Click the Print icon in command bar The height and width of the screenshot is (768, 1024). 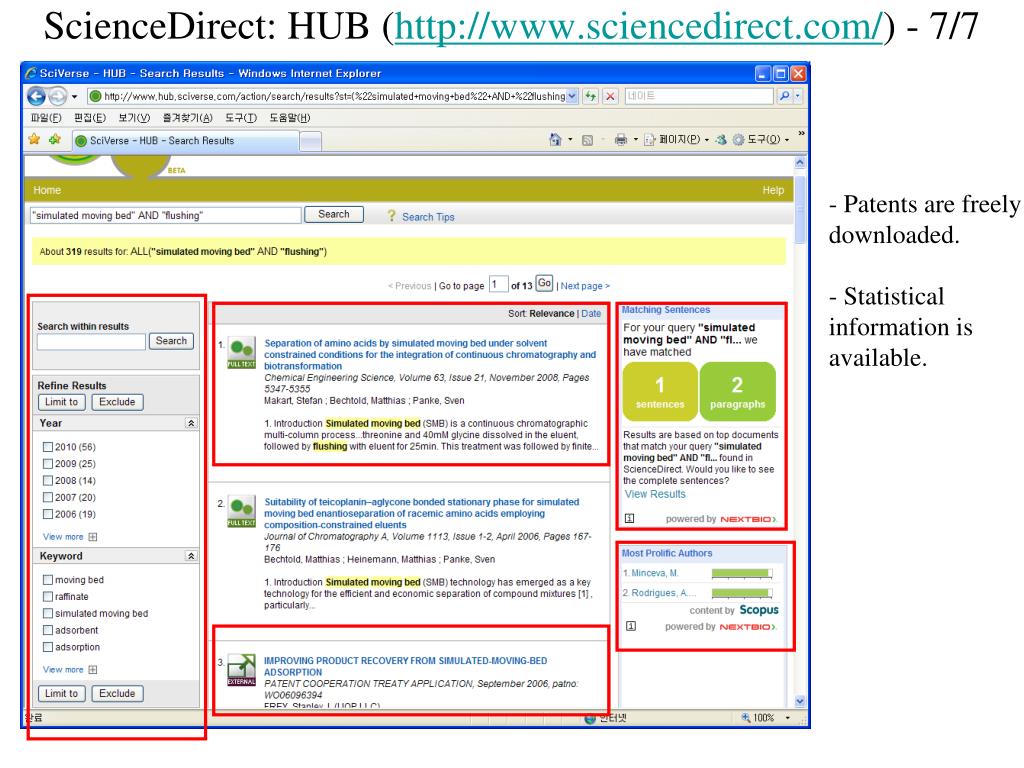coord(620,140)
